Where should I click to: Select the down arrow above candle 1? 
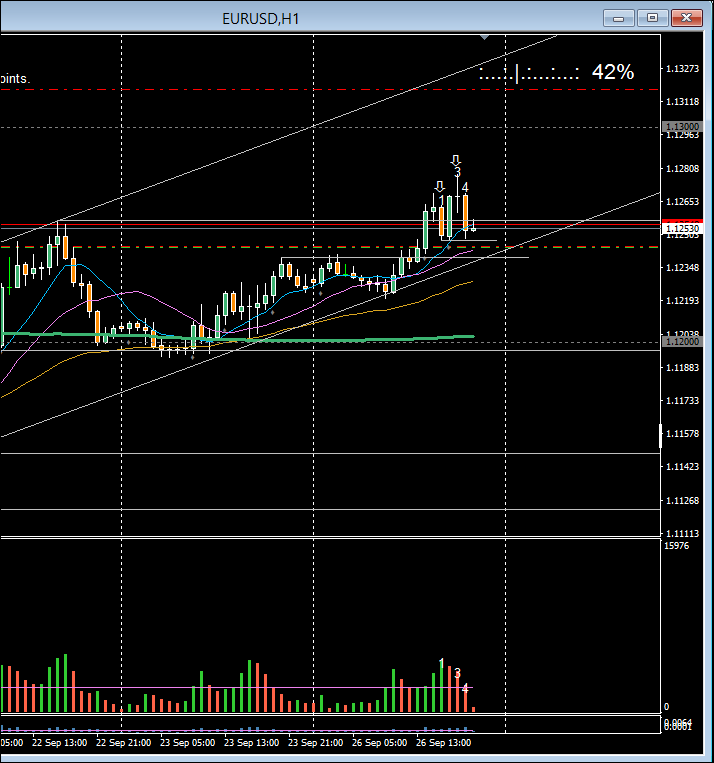440,186
